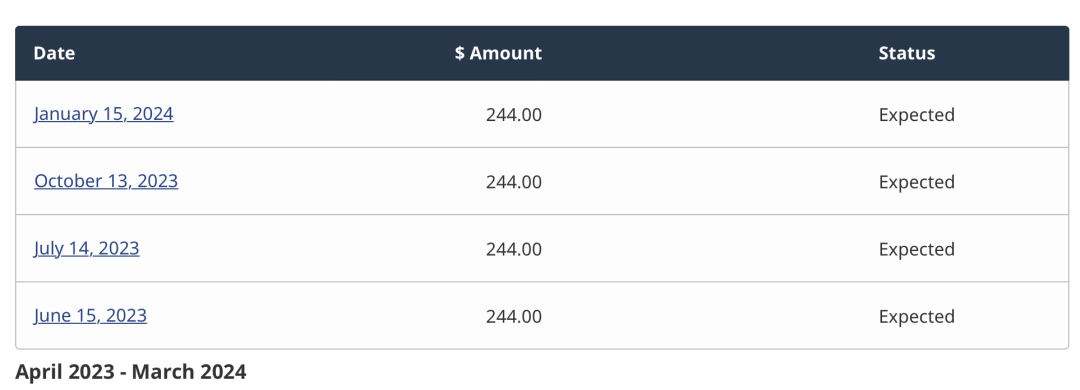Click the dollar sign in the Amount header
Viewport: 1080px width, 390px height.
click(459, 53)
